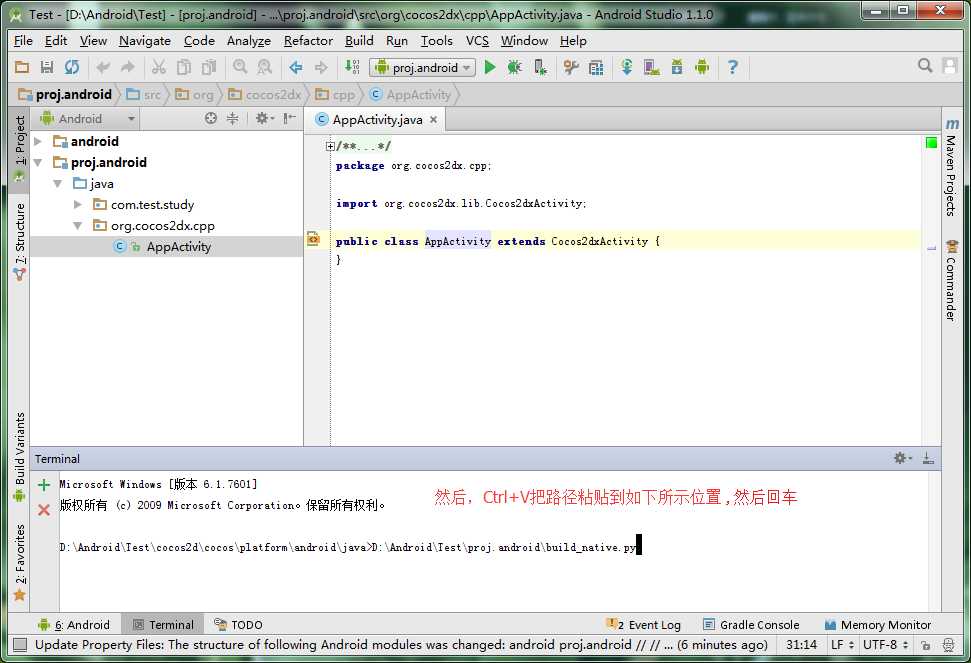Save all files with the disk icon
This screenshot has height=663, width=971.
[x=46, y=67]
